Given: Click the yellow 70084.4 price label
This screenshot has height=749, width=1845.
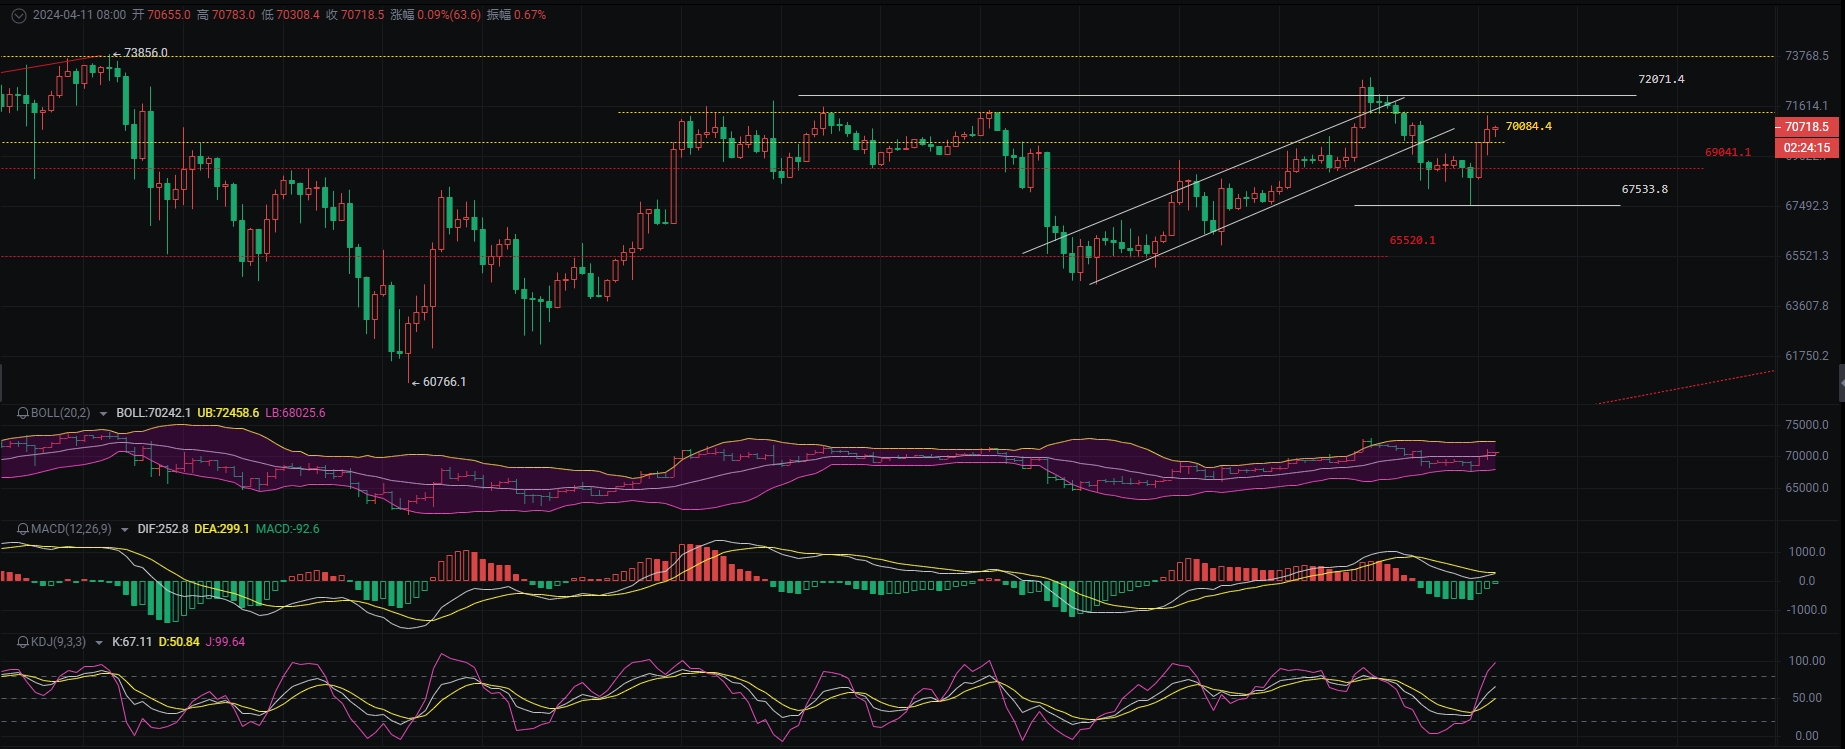Looking at the screenshot, I should click(x=1528, y=126).
